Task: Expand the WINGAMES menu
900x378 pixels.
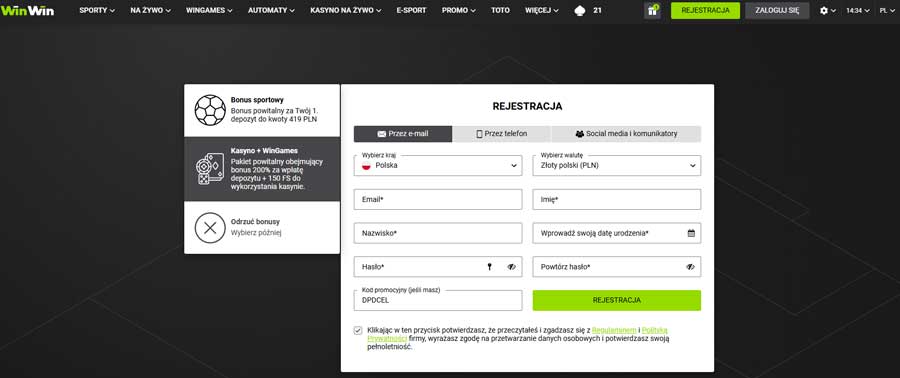Action: pyautogui.click(x=210, y=10)
